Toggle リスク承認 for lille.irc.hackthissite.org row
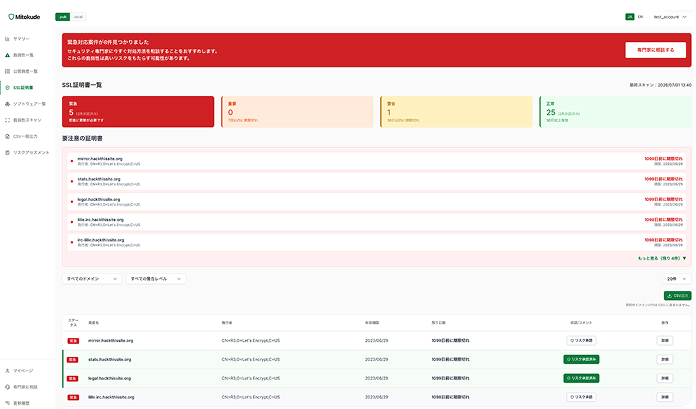The height and width of the screenshot is (409, 696). point(581,397)
